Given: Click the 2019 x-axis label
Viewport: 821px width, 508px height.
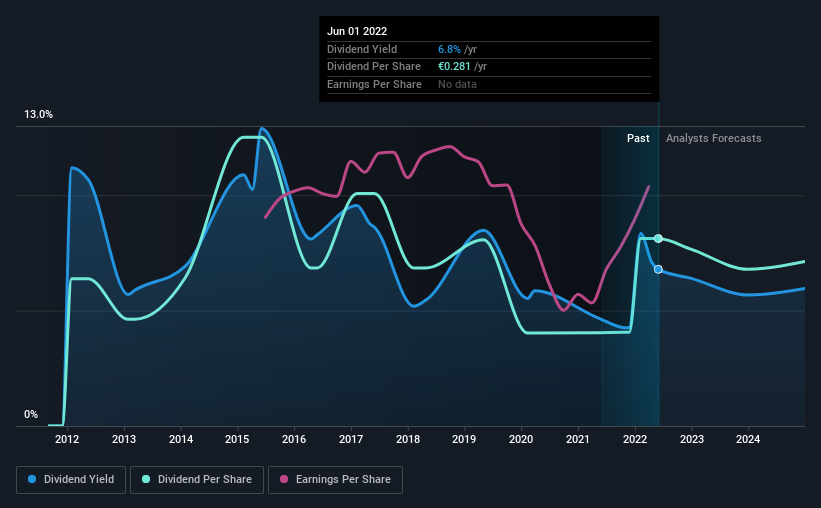Looking at the screenshot, I should pyautogui.click(x=464, y=439).
